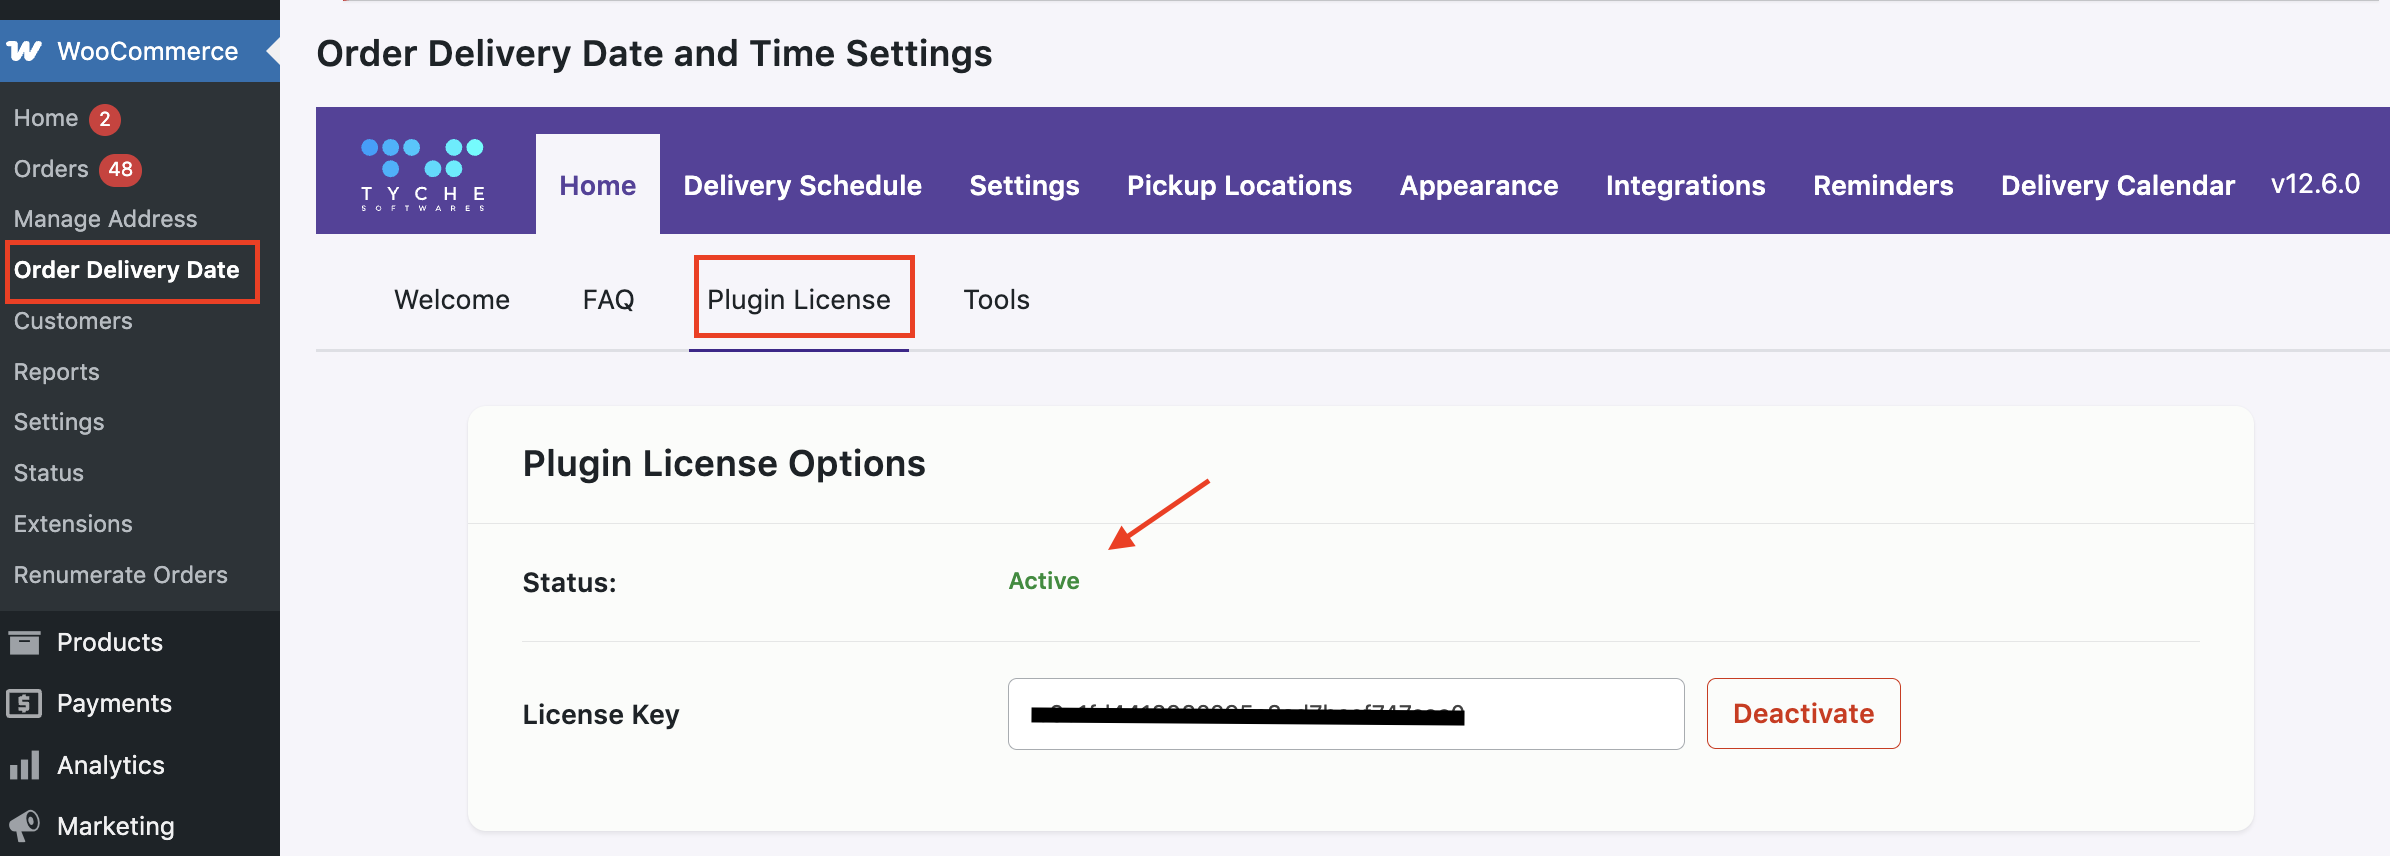Click the Tyche Softwares logo
This screenshot has width=2390, height=856.
[x=423, y=175]
